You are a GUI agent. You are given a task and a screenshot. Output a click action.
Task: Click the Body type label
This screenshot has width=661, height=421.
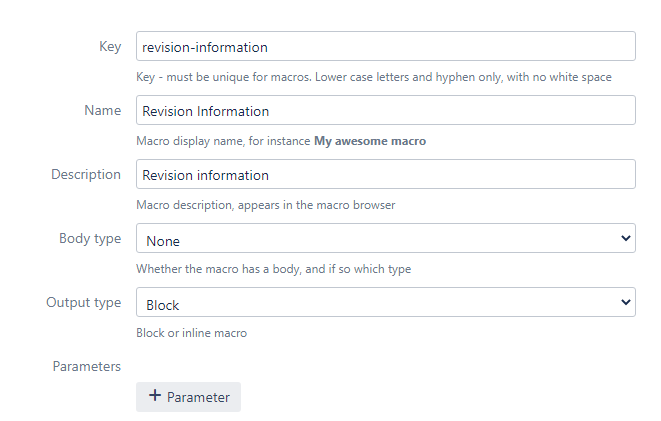90,239
